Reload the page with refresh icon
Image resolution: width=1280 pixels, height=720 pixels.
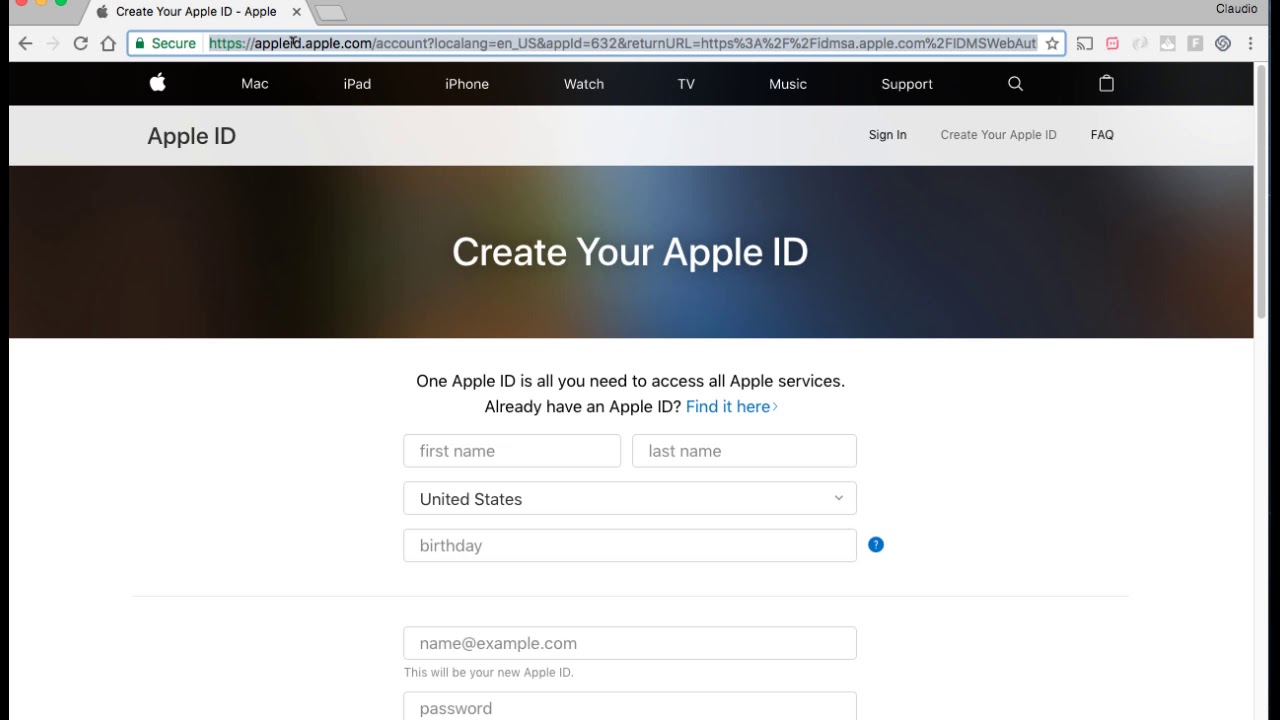(81, 43)
